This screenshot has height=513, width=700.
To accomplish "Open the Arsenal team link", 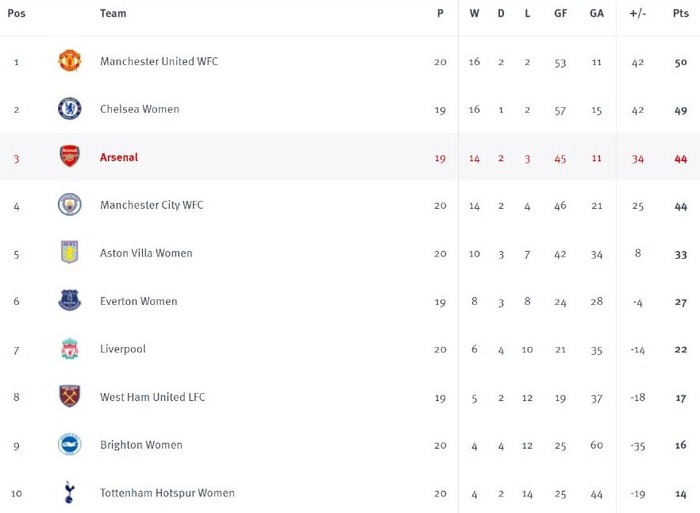I will pos(119,157).
